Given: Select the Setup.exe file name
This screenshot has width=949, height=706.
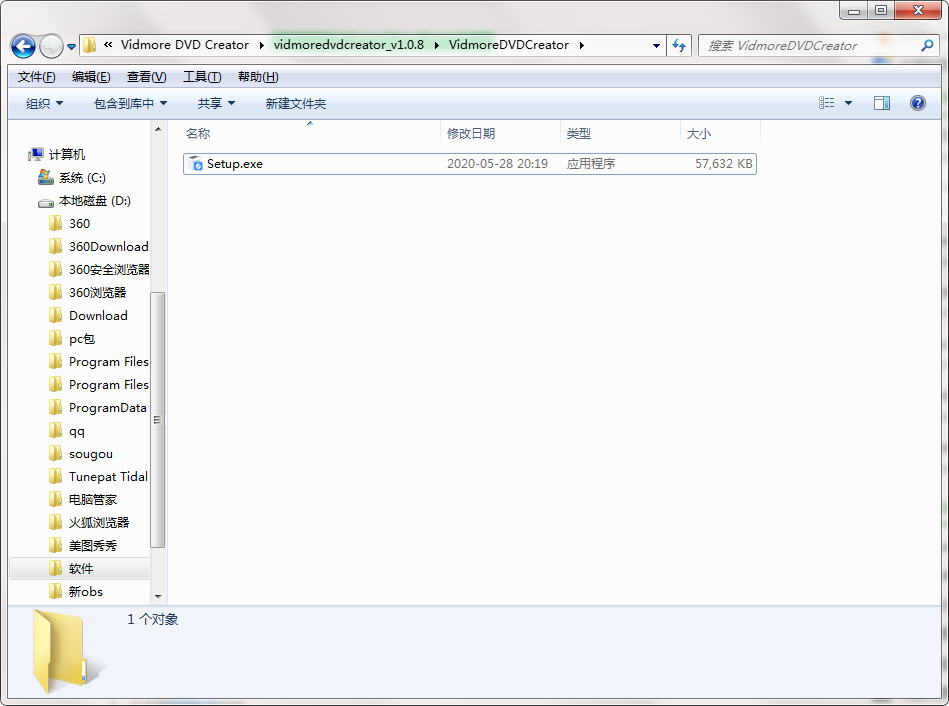Looking at the screenshot, I should [235, 164].
